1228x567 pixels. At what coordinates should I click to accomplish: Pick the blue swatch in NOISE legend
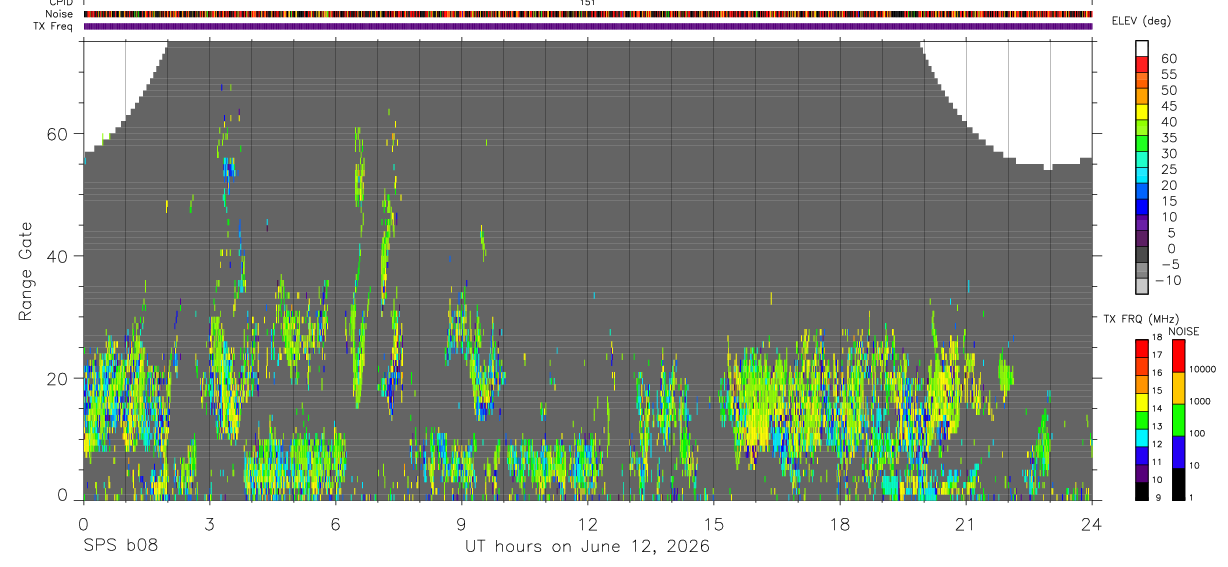1179,452
